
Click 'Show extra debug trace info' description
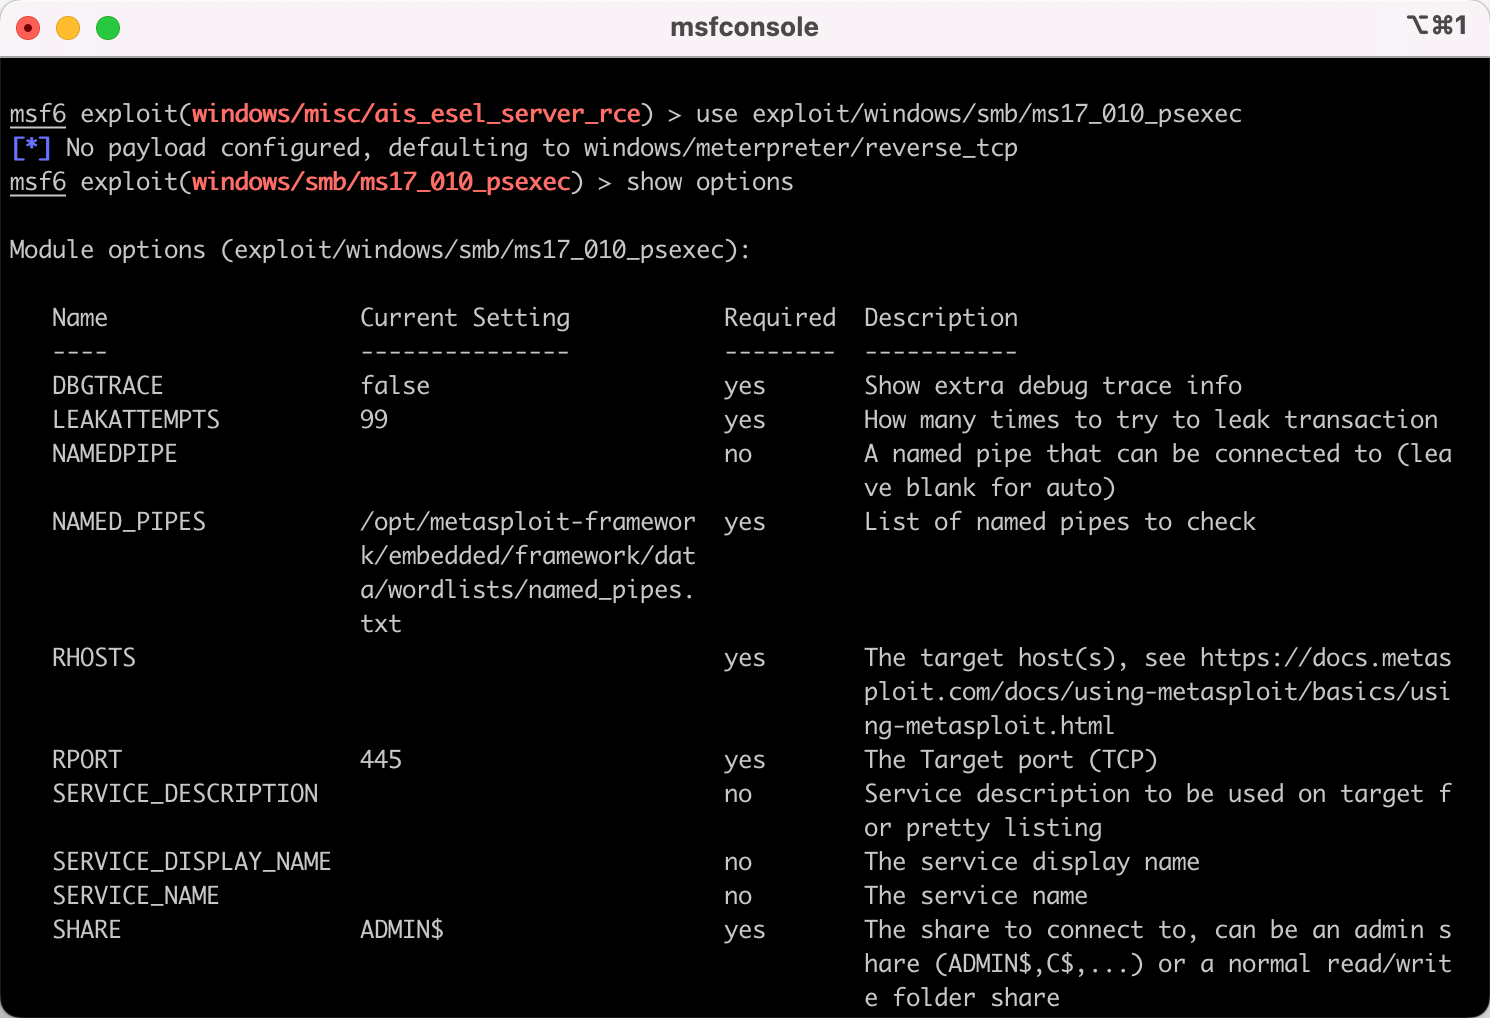coord(1053,386)
